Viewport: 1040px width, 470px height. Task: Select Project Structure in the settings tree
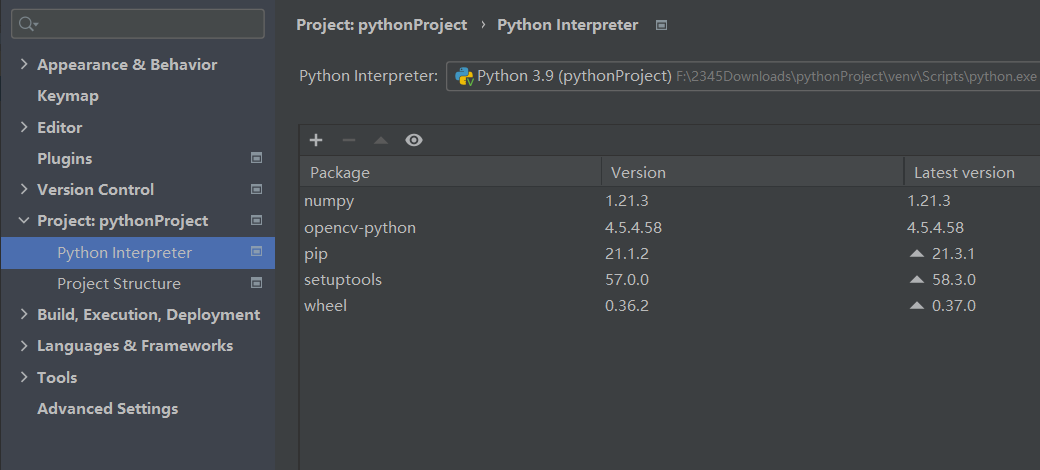point(138,284)
